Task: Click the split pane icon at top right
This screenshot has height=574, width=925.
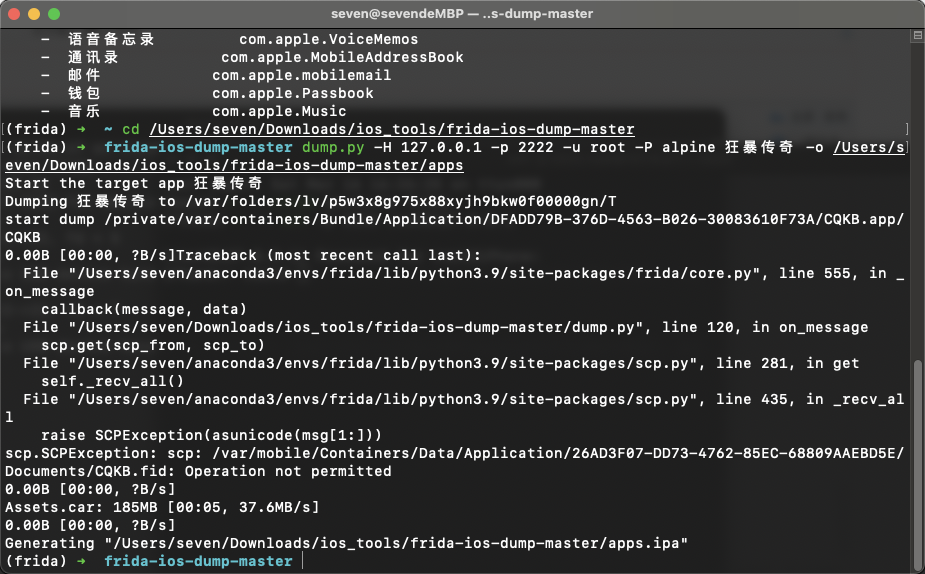Action: (x=917, y=35)
